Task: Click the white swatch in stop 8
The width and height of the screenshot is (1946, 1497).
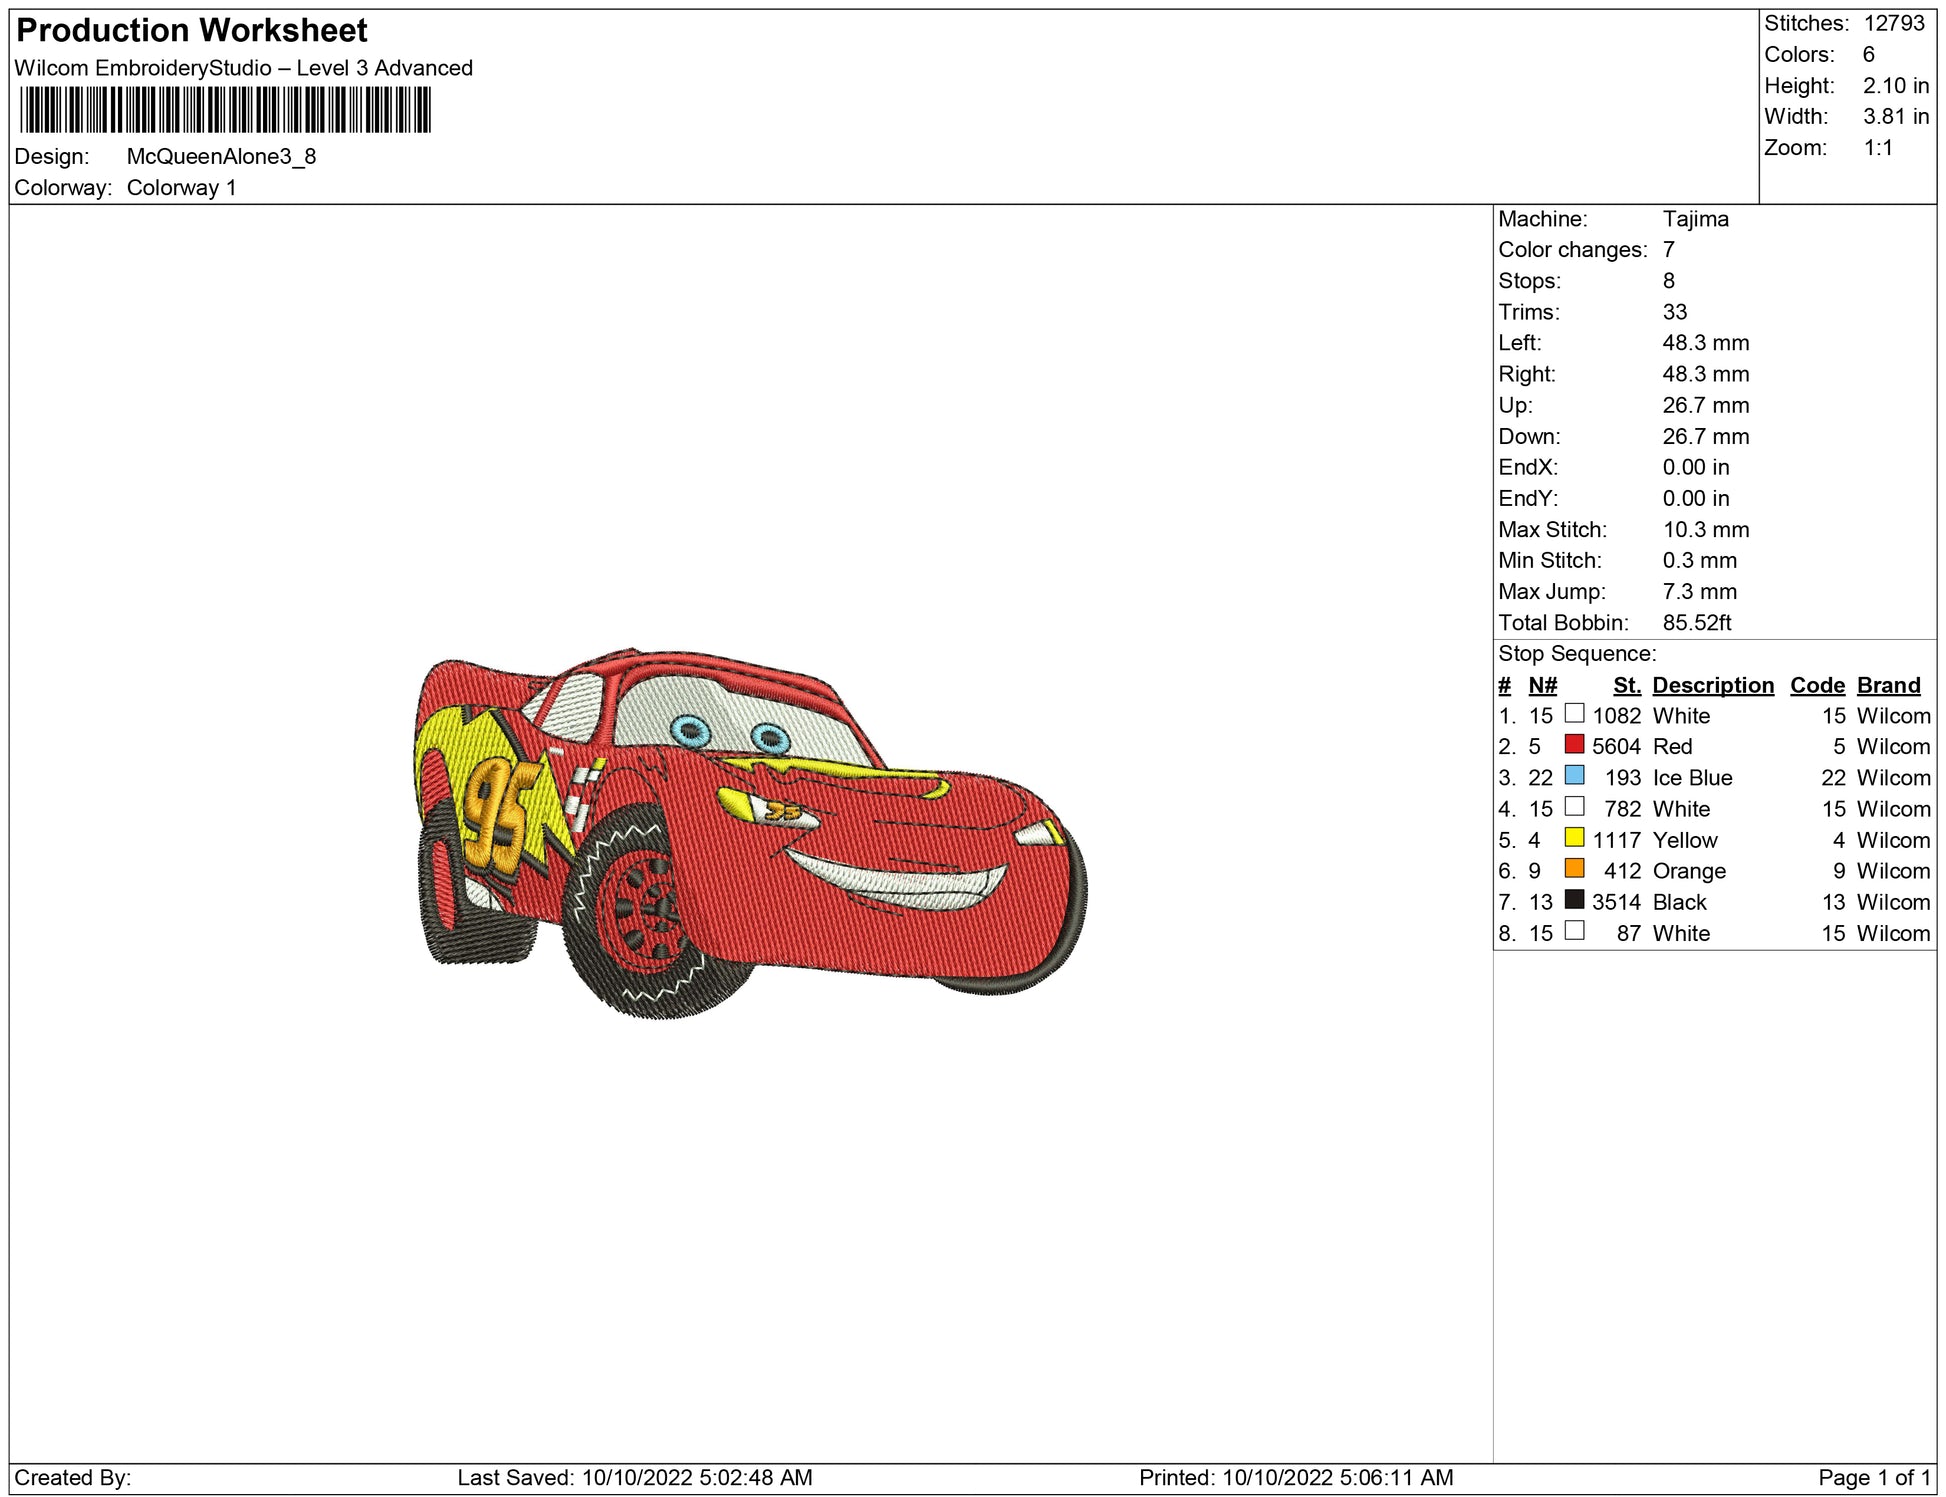Action: tap(1574, 930)
